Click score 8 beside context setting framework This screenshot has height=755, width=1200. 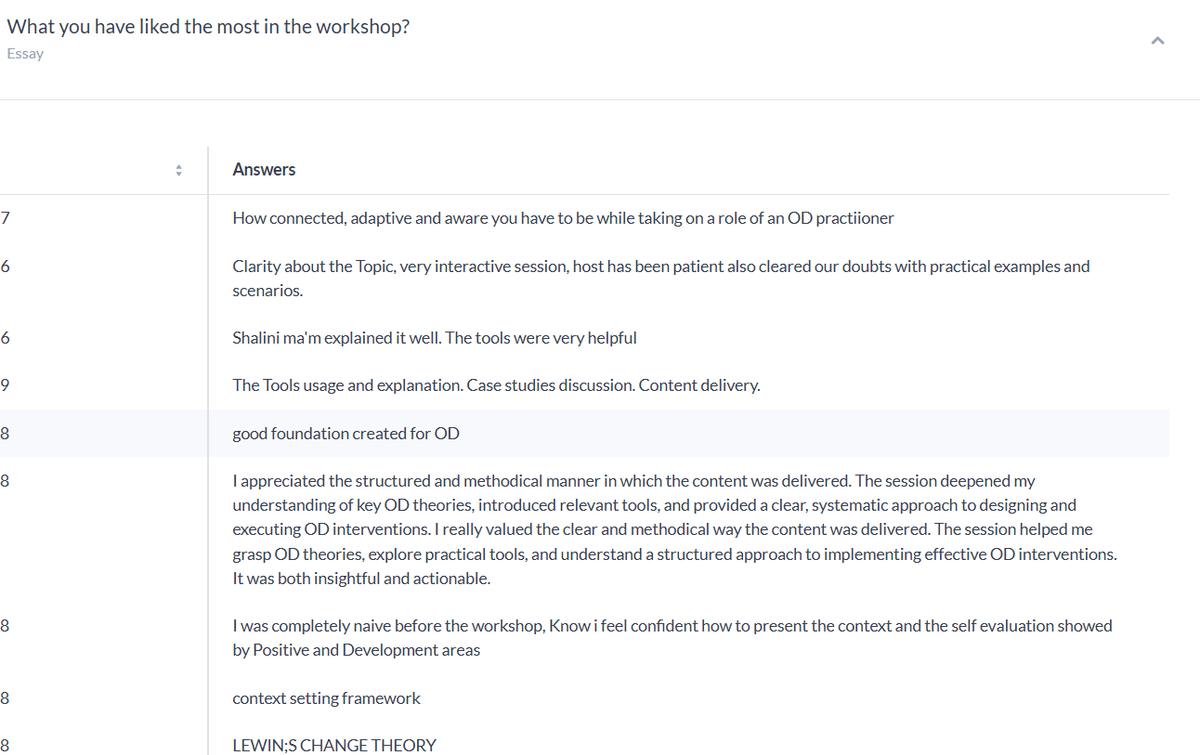(6, 698)
